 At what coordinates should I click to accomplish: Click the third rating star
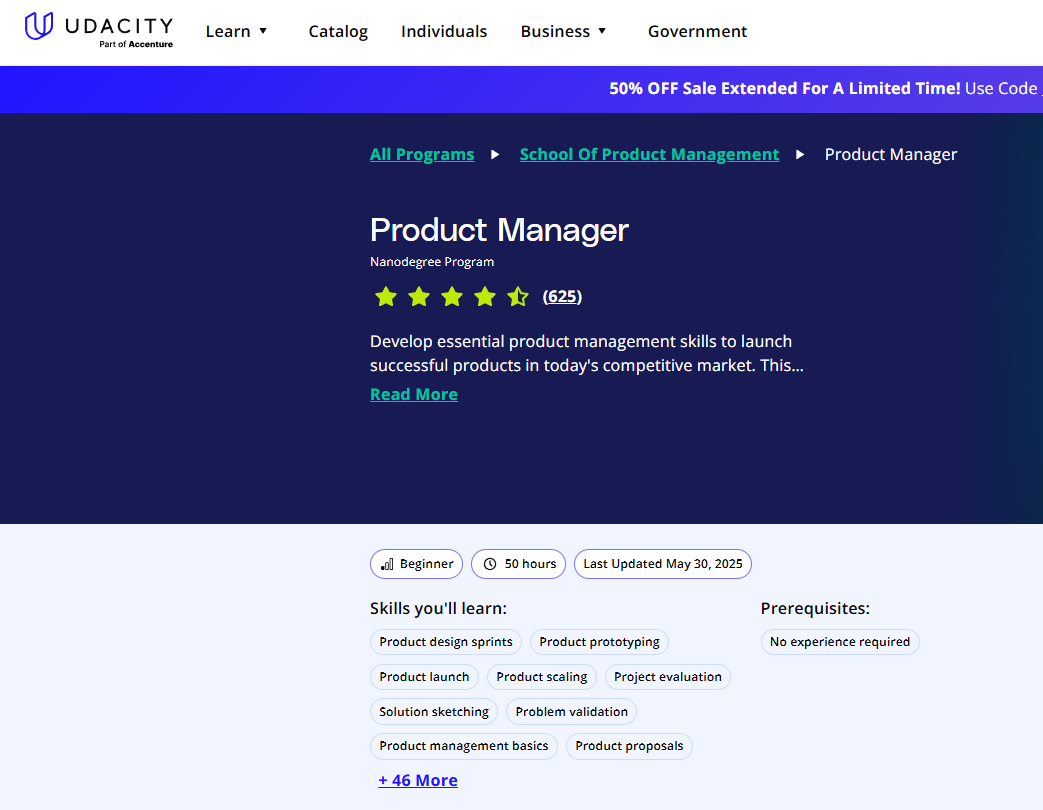[x=452, y=297]
